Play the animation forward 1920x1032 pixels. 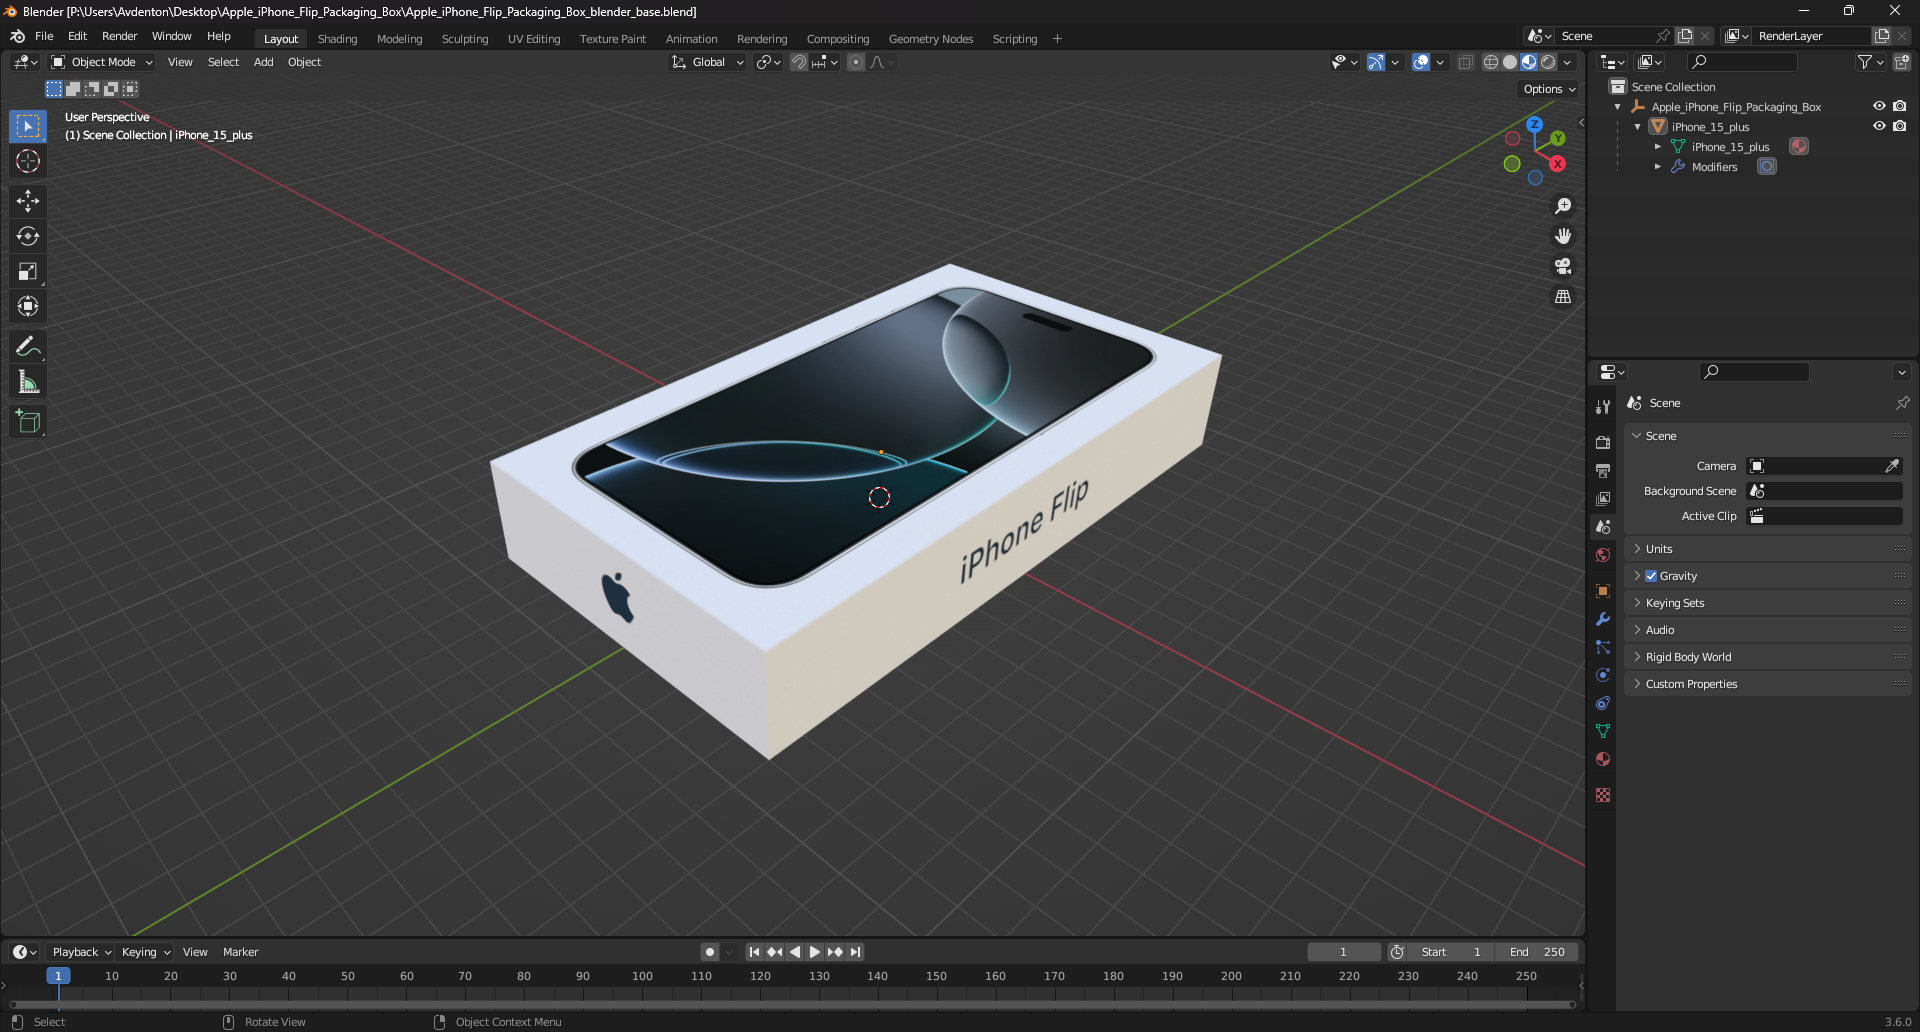pos(814,952)
